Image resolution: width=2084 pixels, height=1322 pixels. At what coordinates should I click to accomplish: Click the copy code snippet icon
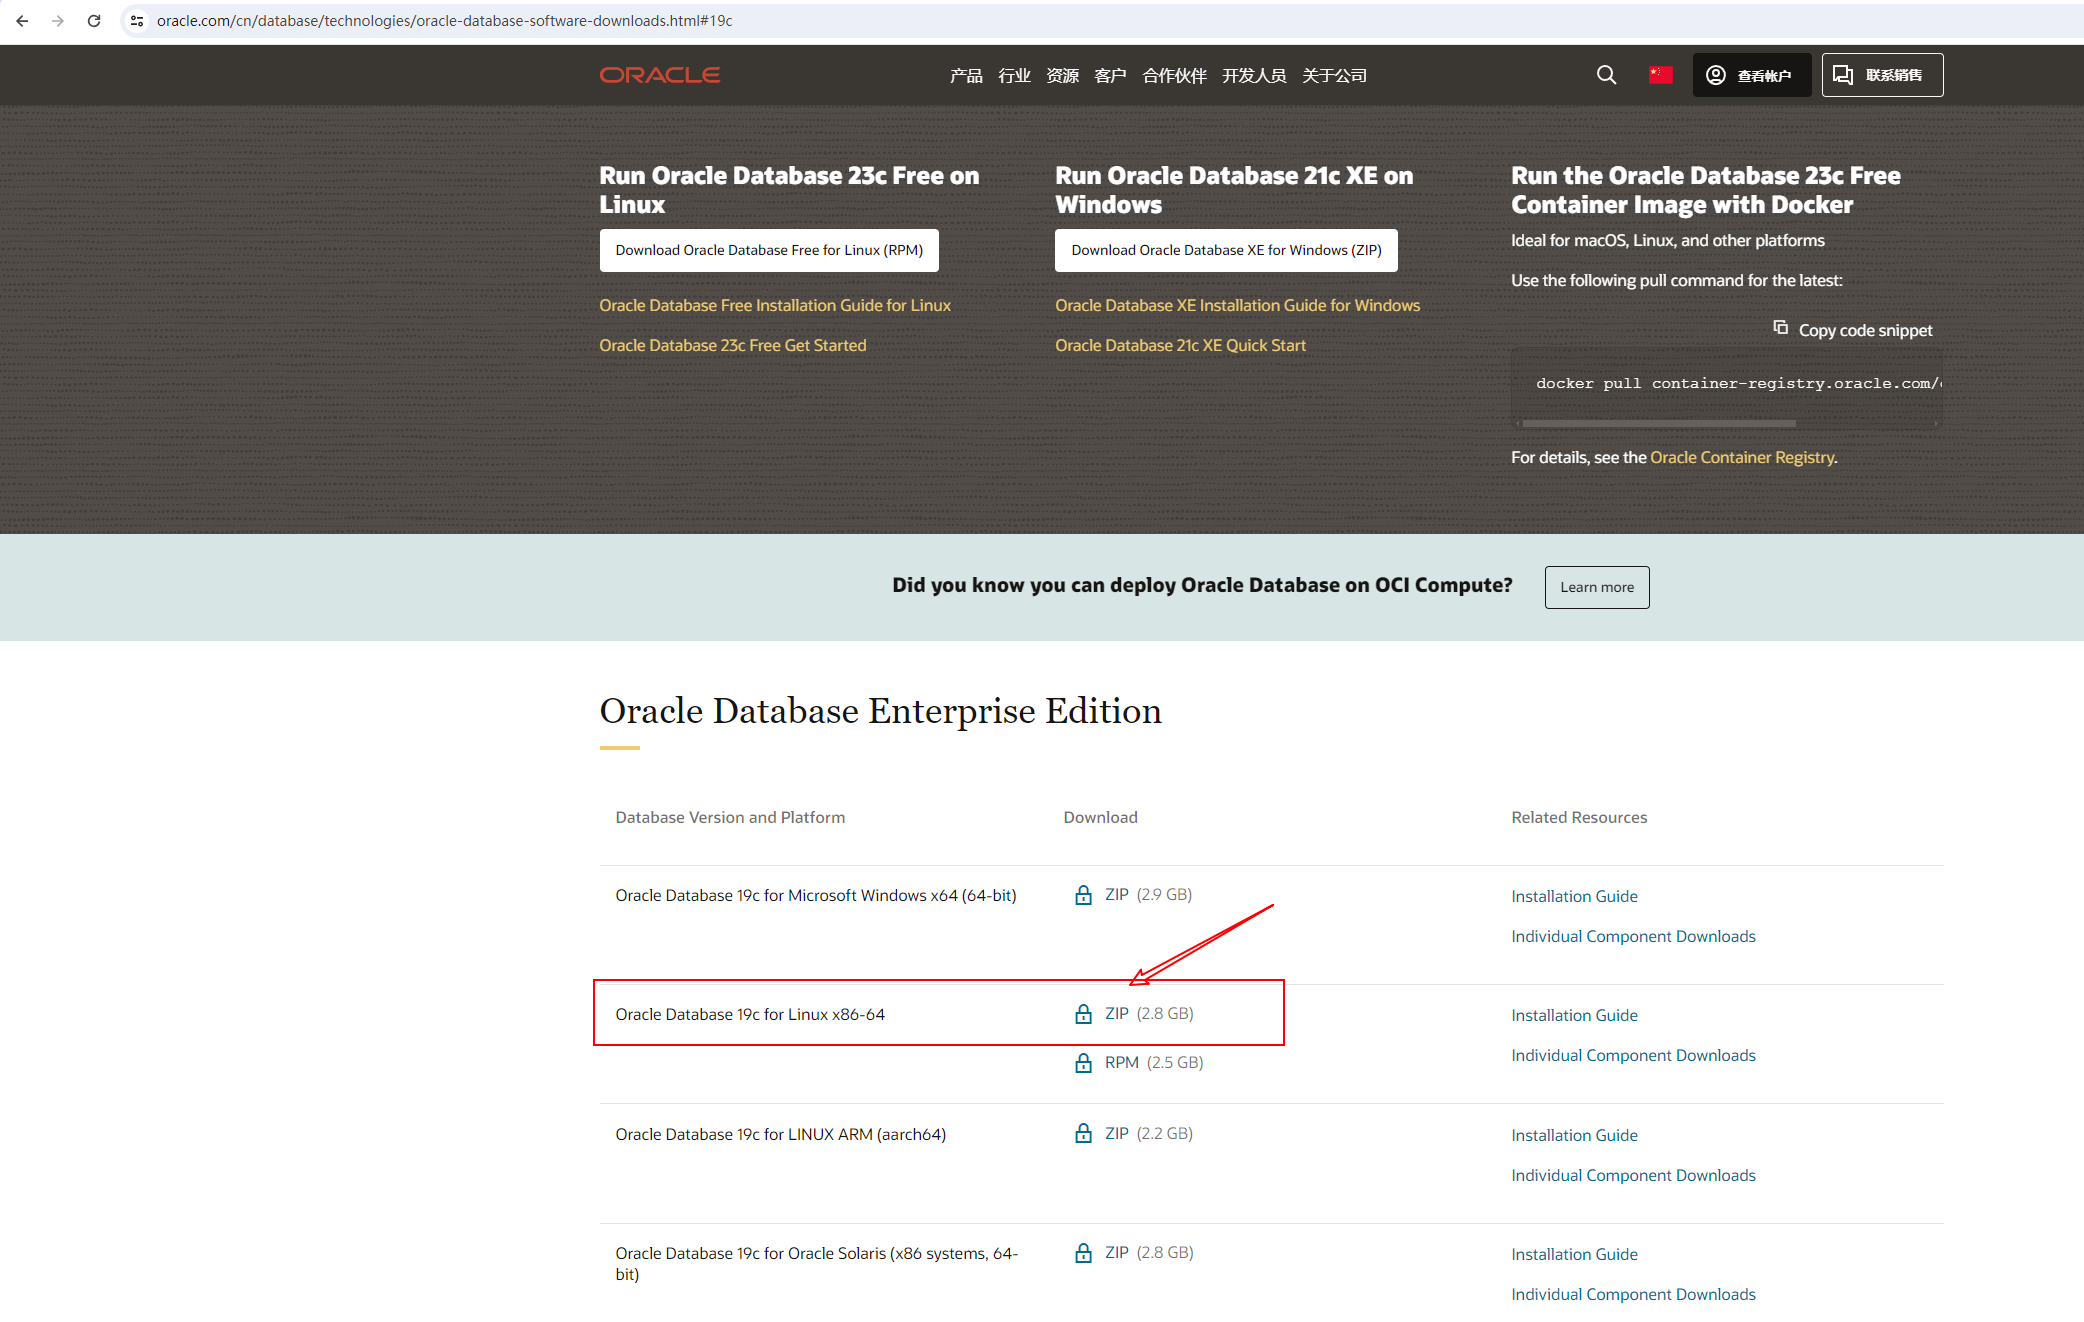(x=1780, y=328)
